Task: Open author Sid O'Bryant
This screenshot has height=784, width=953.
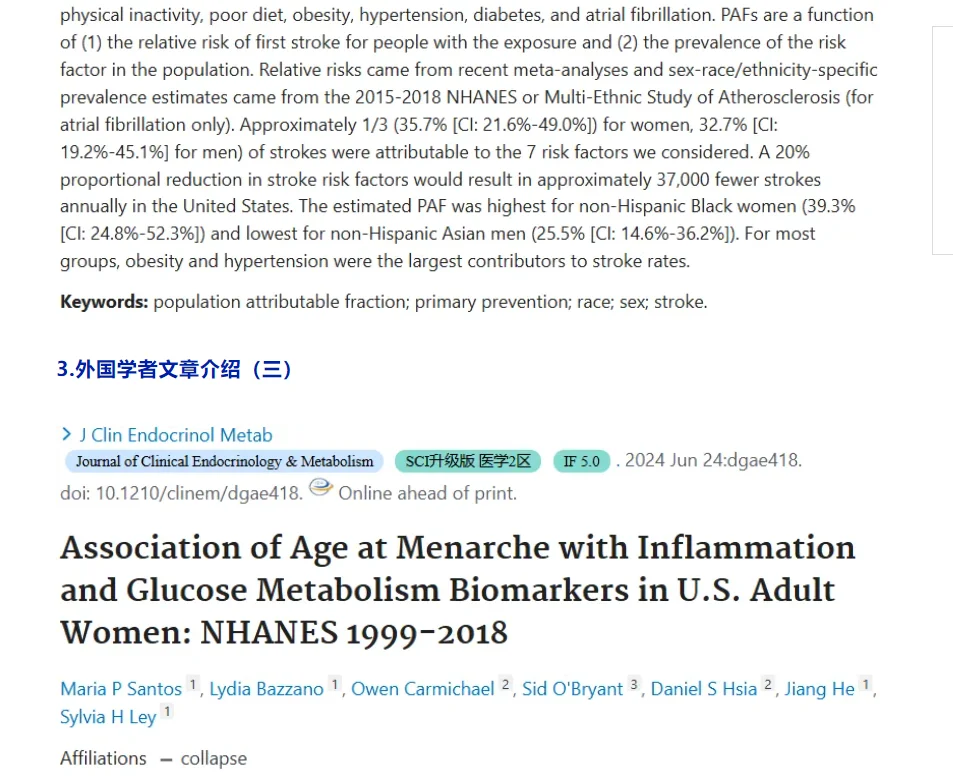Action: [x=573, y=689]
